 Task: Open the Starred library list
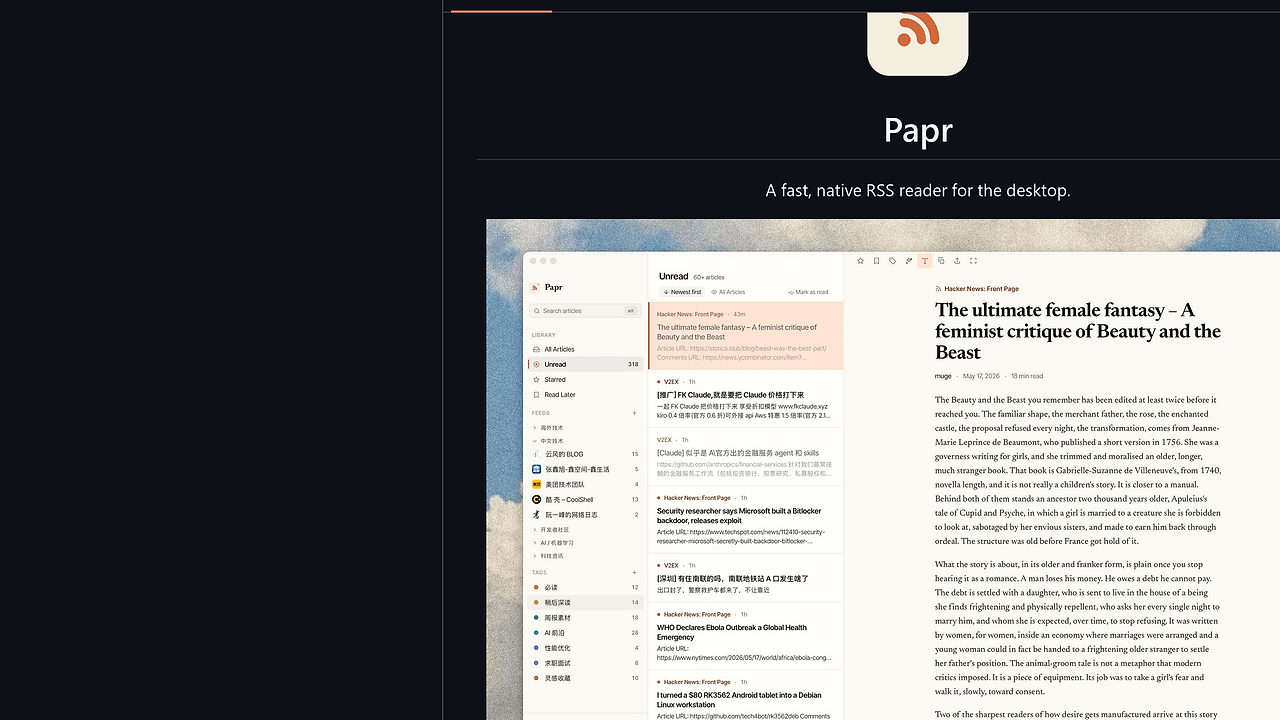585,380
